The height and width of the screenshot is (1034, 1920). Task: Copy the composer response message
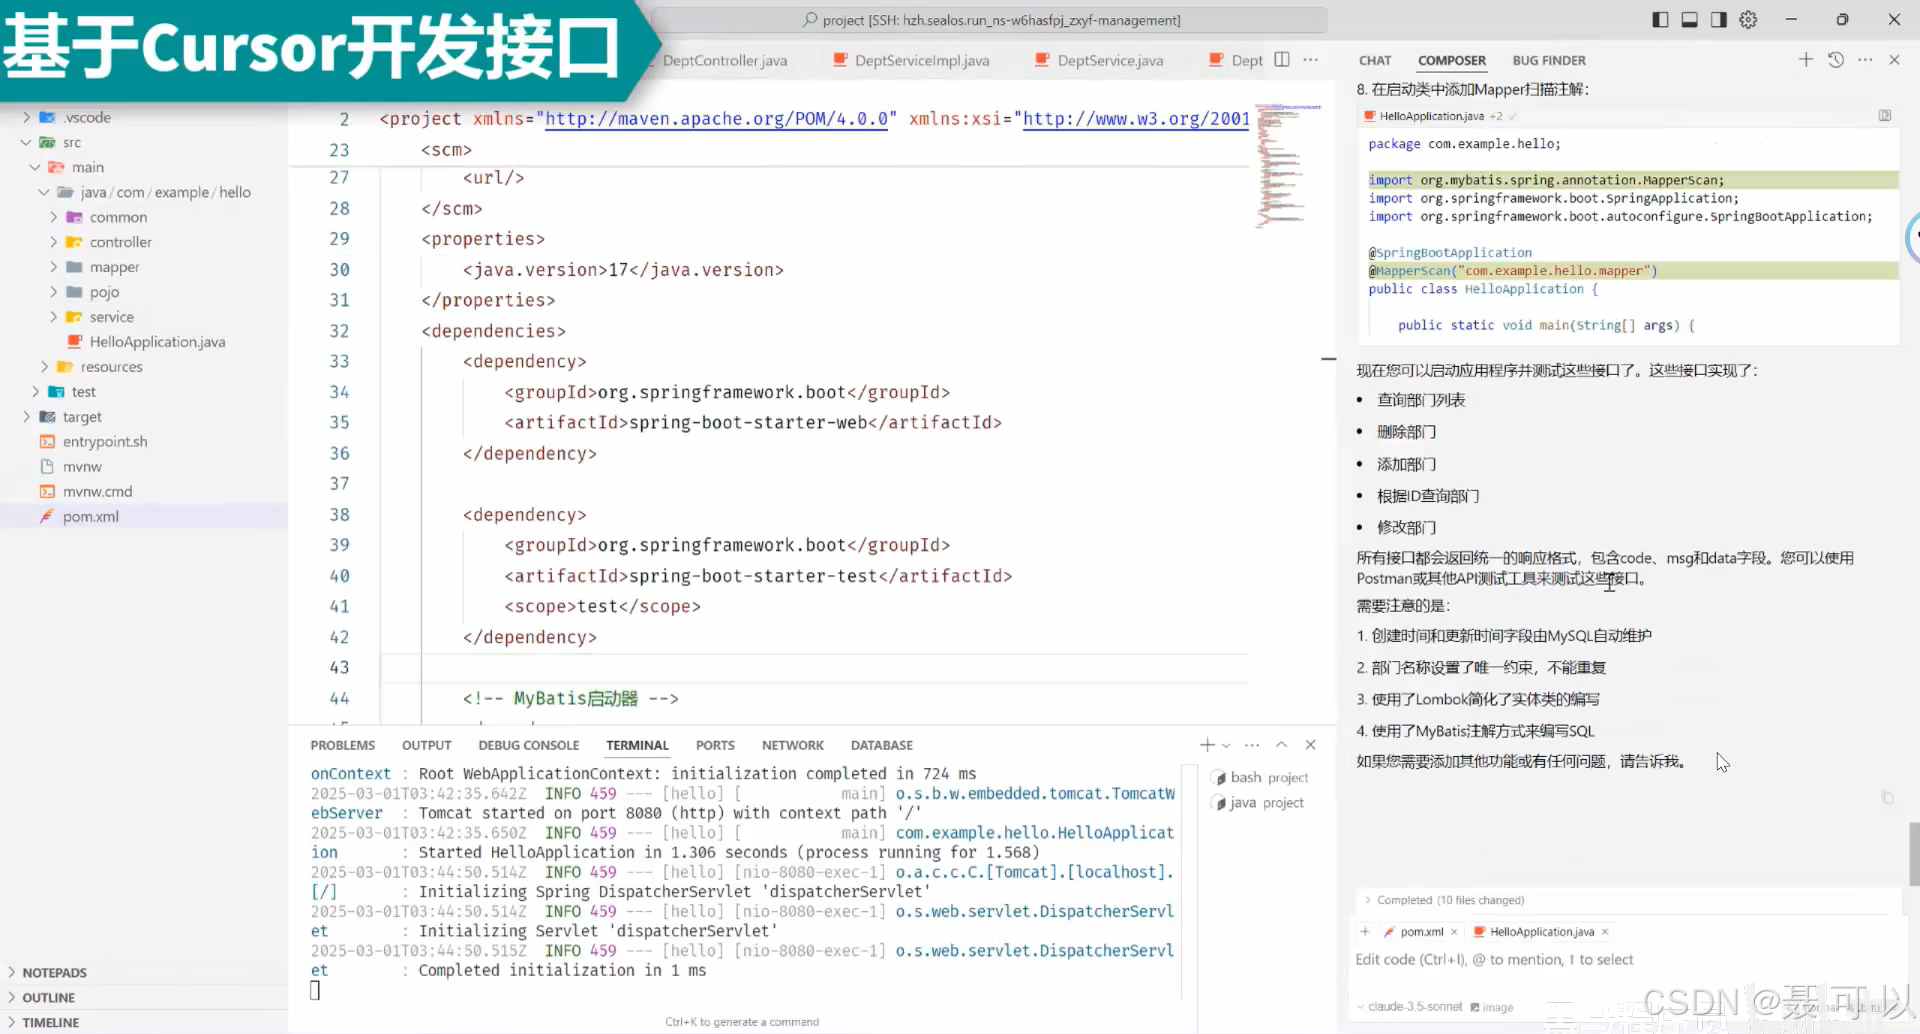pos(1887,797)
